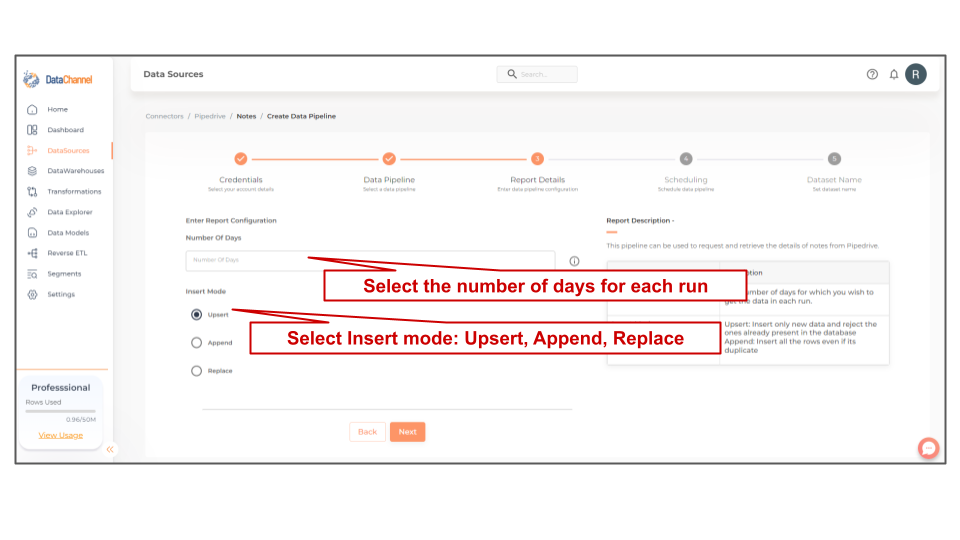Click the DataWarehouses menu label

tap(76, 171)
